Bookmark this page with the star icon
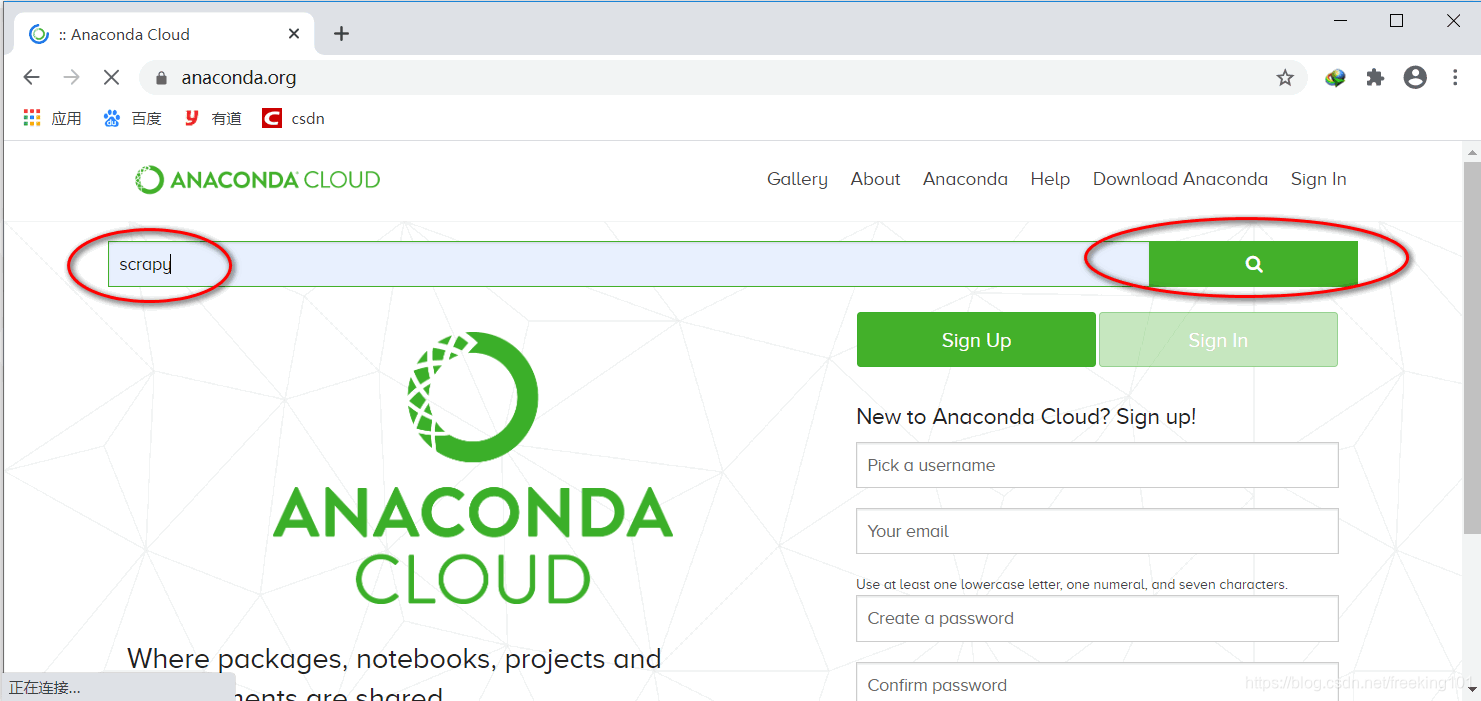The width and height of the screenshot is (1481, 701). (x=1285, y=78)
